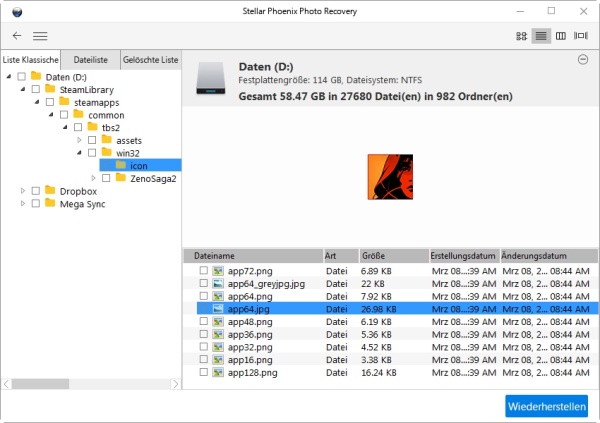Open the Gelöschte Liste tab
Viewport: 600px width, 423px height.
point(151,60)
